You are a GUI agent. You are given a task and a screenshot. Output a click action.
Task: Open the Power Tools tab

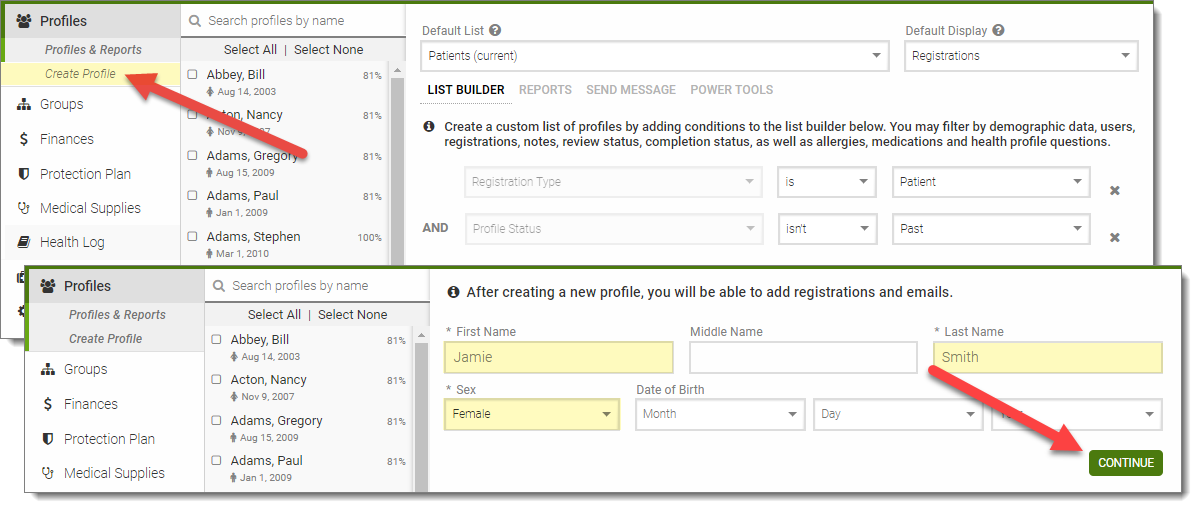pos(731,90)
